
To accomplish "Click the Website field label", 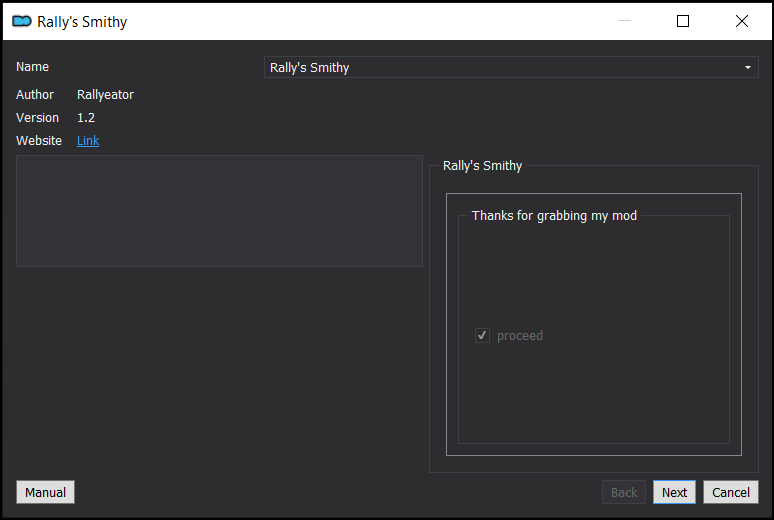I will click(39, 141).
